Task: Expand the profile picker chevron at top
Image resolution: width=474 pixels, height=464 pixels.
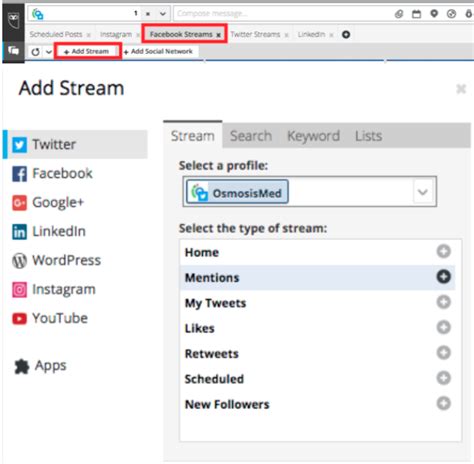Action: 163,14
